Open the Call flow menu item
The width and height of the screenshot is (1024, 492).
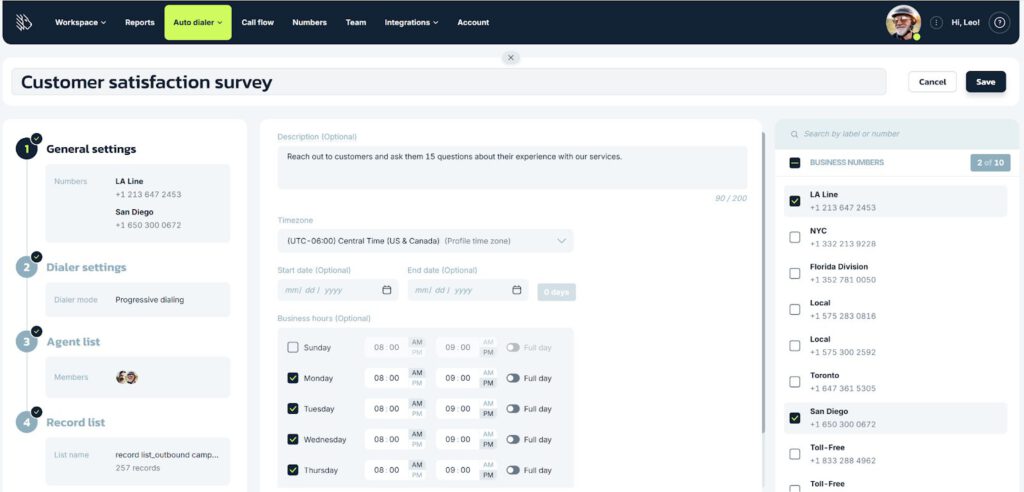click(258, 22)
